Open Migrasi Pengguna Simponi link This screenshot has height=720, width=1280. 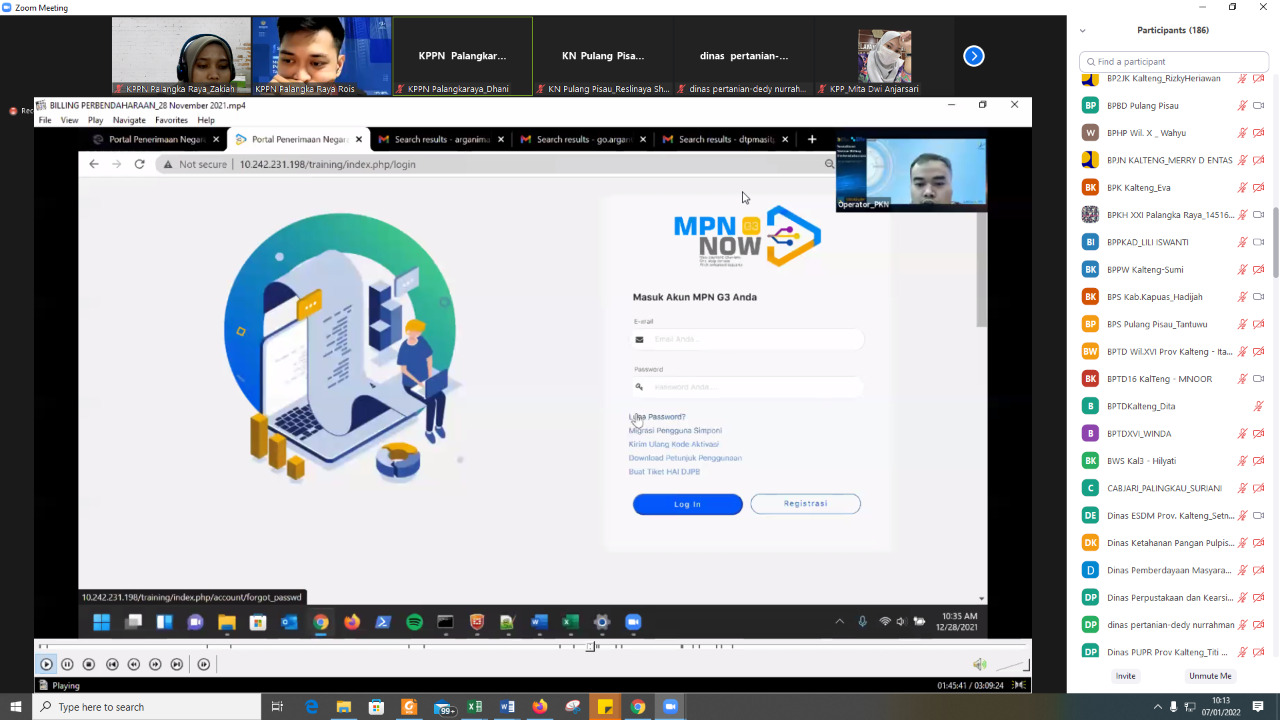(675, 431)
